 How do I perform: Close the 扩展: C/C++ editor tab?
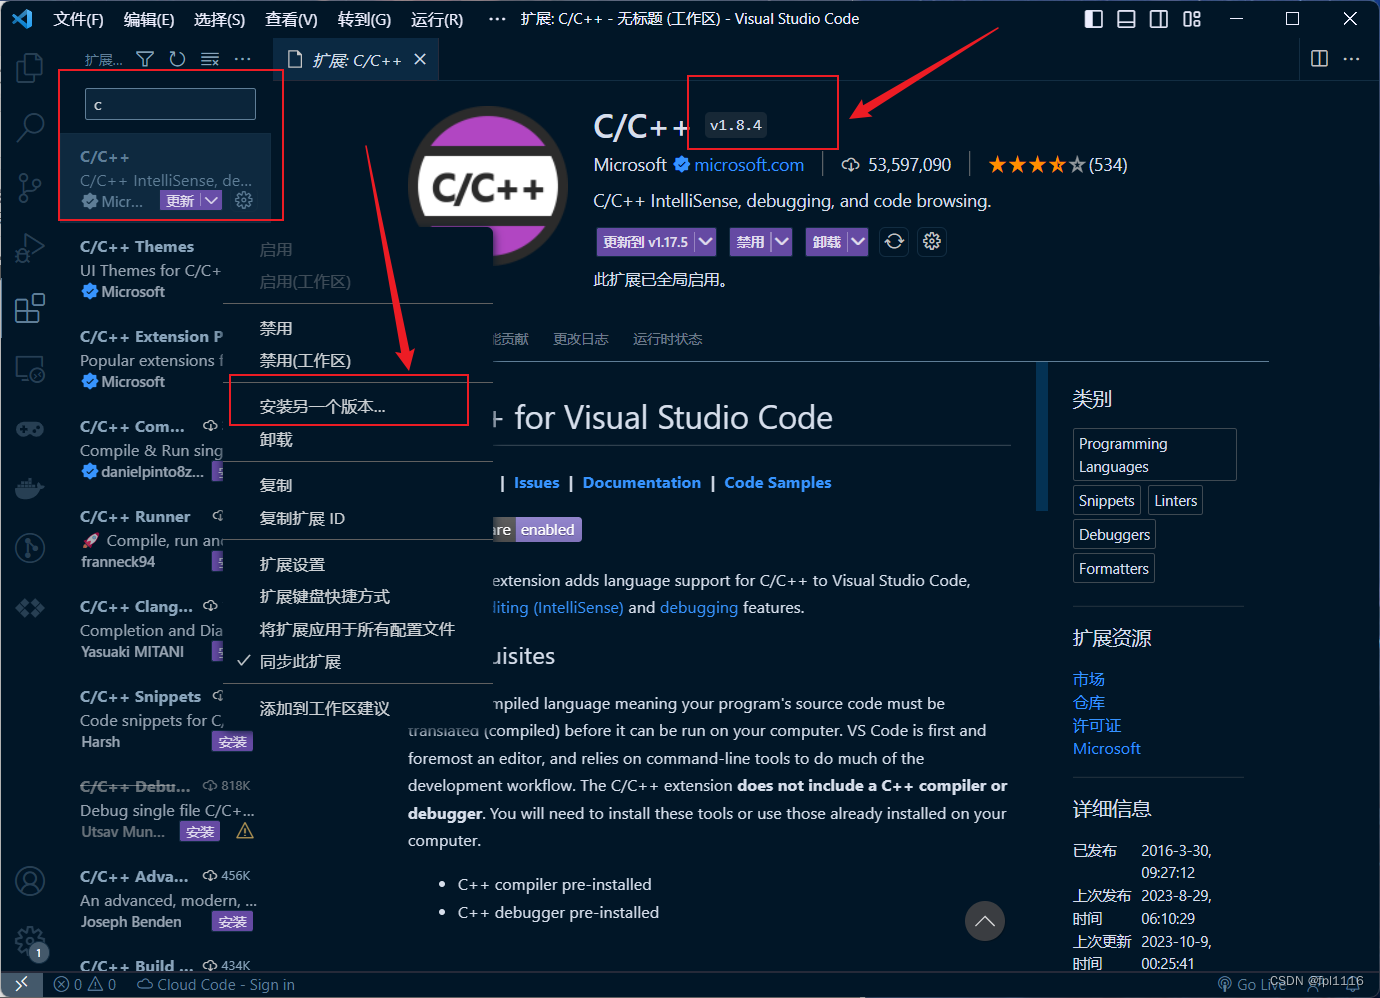(x=420, y=59)
